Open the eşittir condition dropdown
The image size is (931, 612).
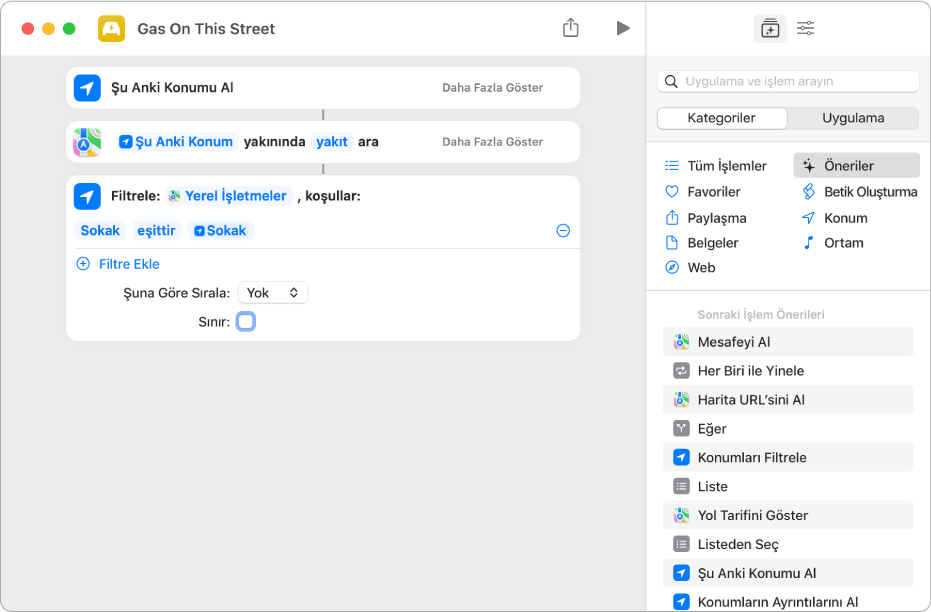tap(156, 231)
